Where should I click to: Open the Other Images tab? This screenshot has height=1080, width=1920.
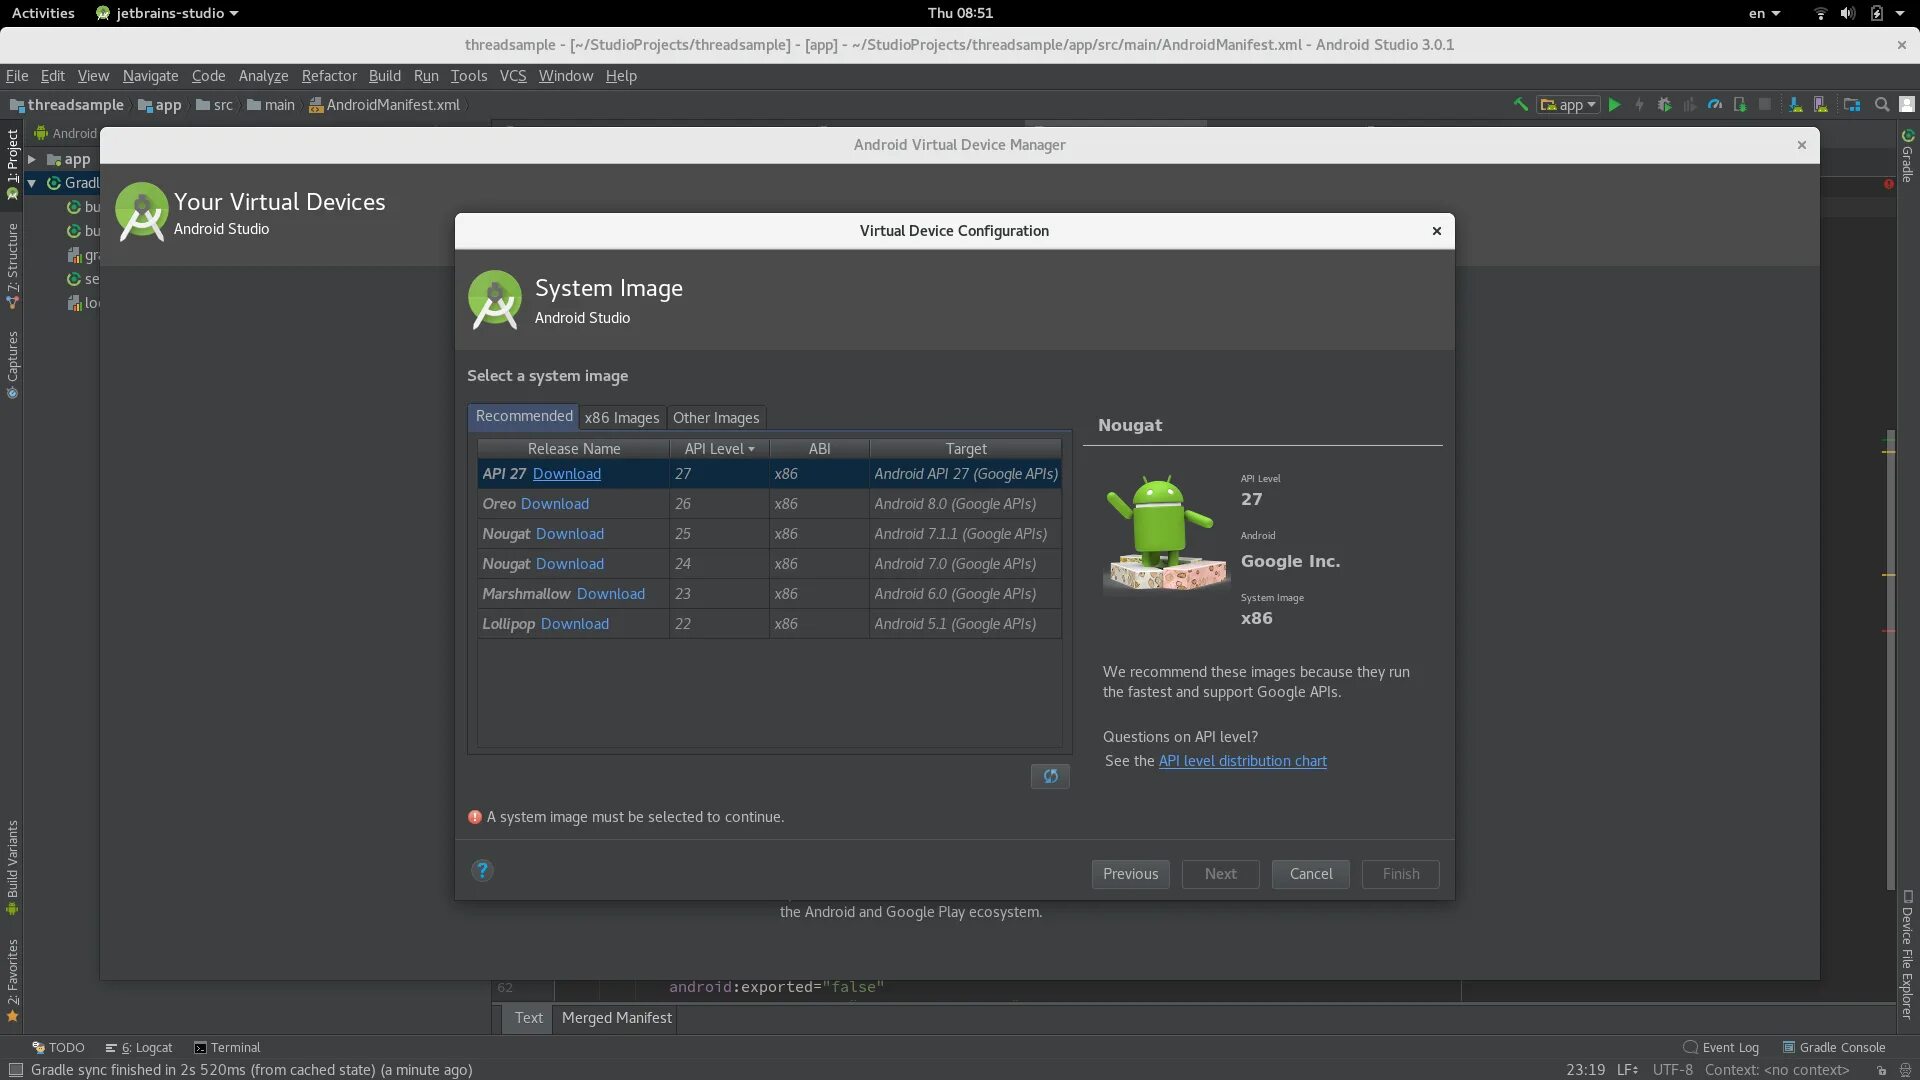click(716, 418)
